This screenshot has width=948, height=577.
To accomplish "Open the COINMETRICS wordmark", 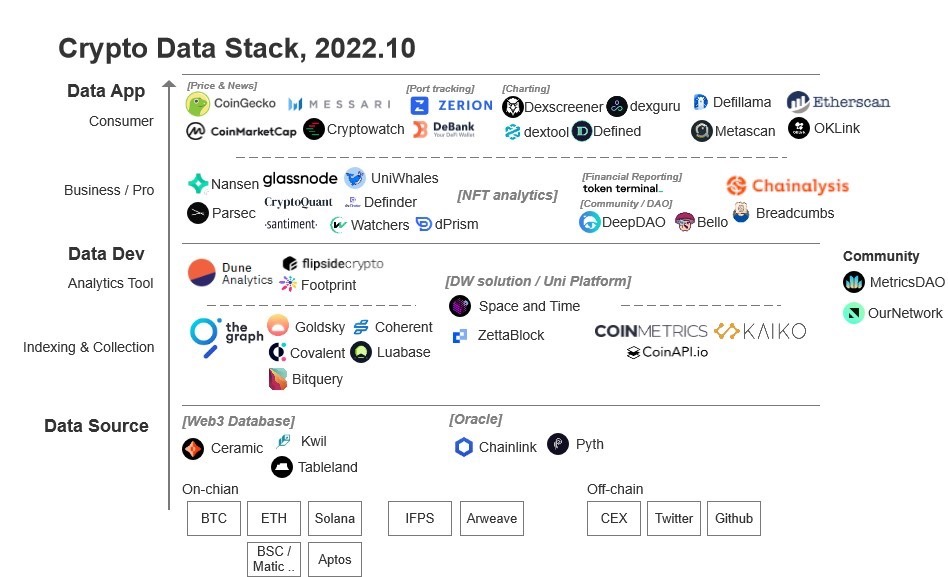I will [651, 331].
